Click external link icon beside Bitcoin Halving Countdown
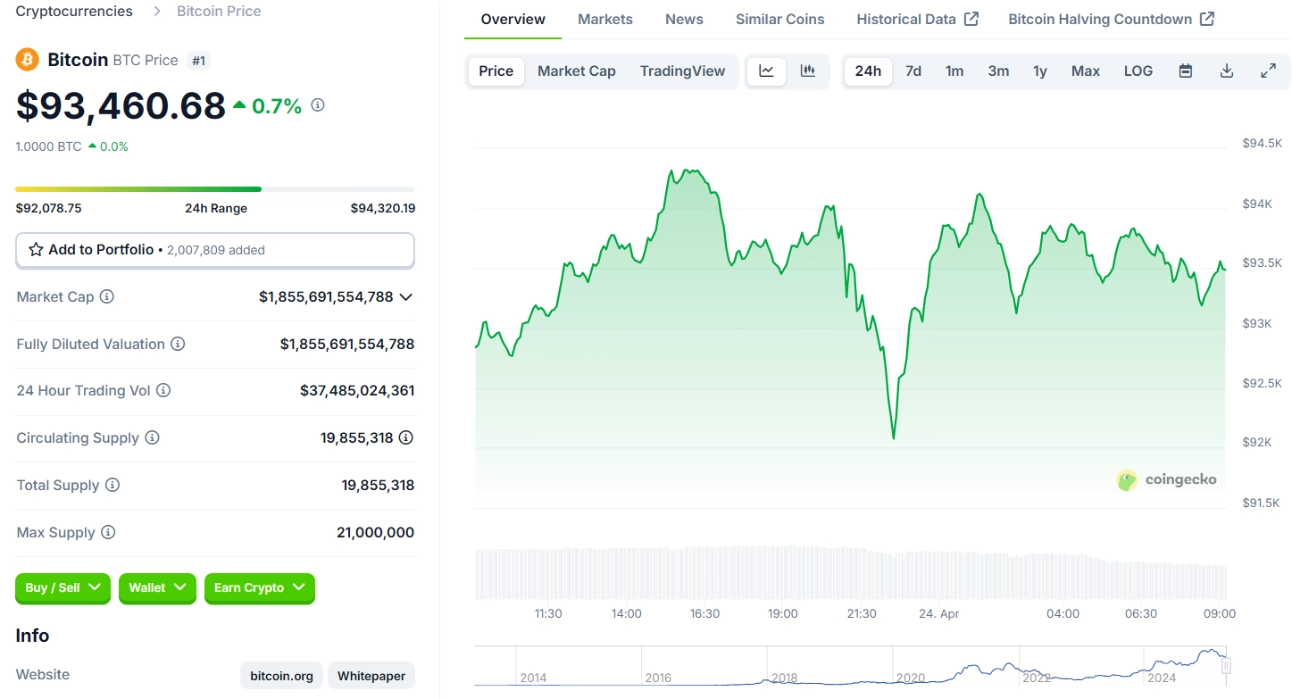The width and height of the screenshot is (1292, 699). tap(1207, 19)
